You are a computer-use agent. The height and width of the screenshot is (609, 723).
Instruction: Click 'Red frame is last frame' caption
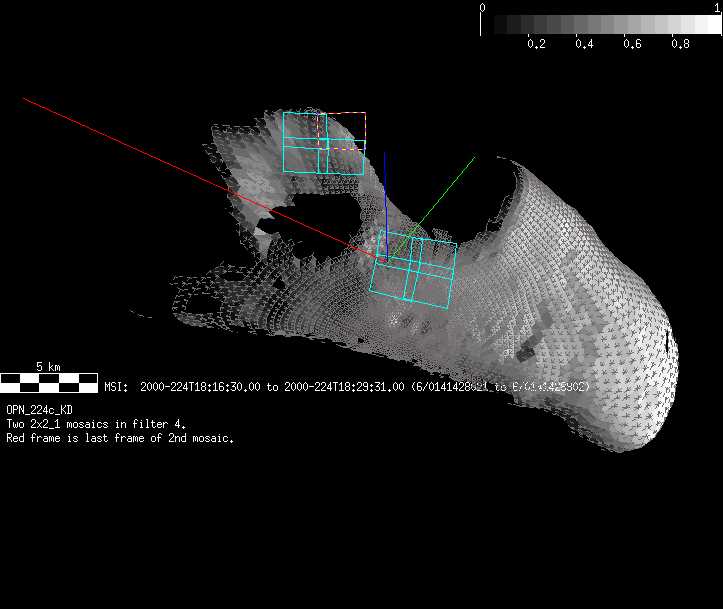coord(120,438)
